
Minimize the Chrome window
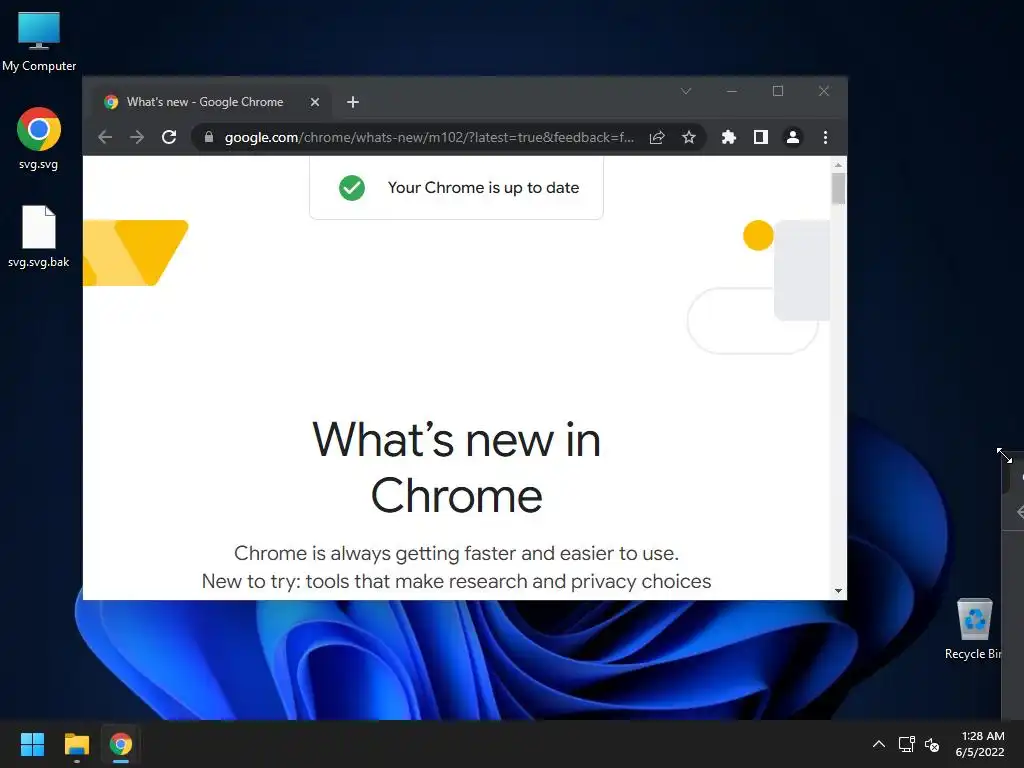pyautogui.click(x=732, y=91)
